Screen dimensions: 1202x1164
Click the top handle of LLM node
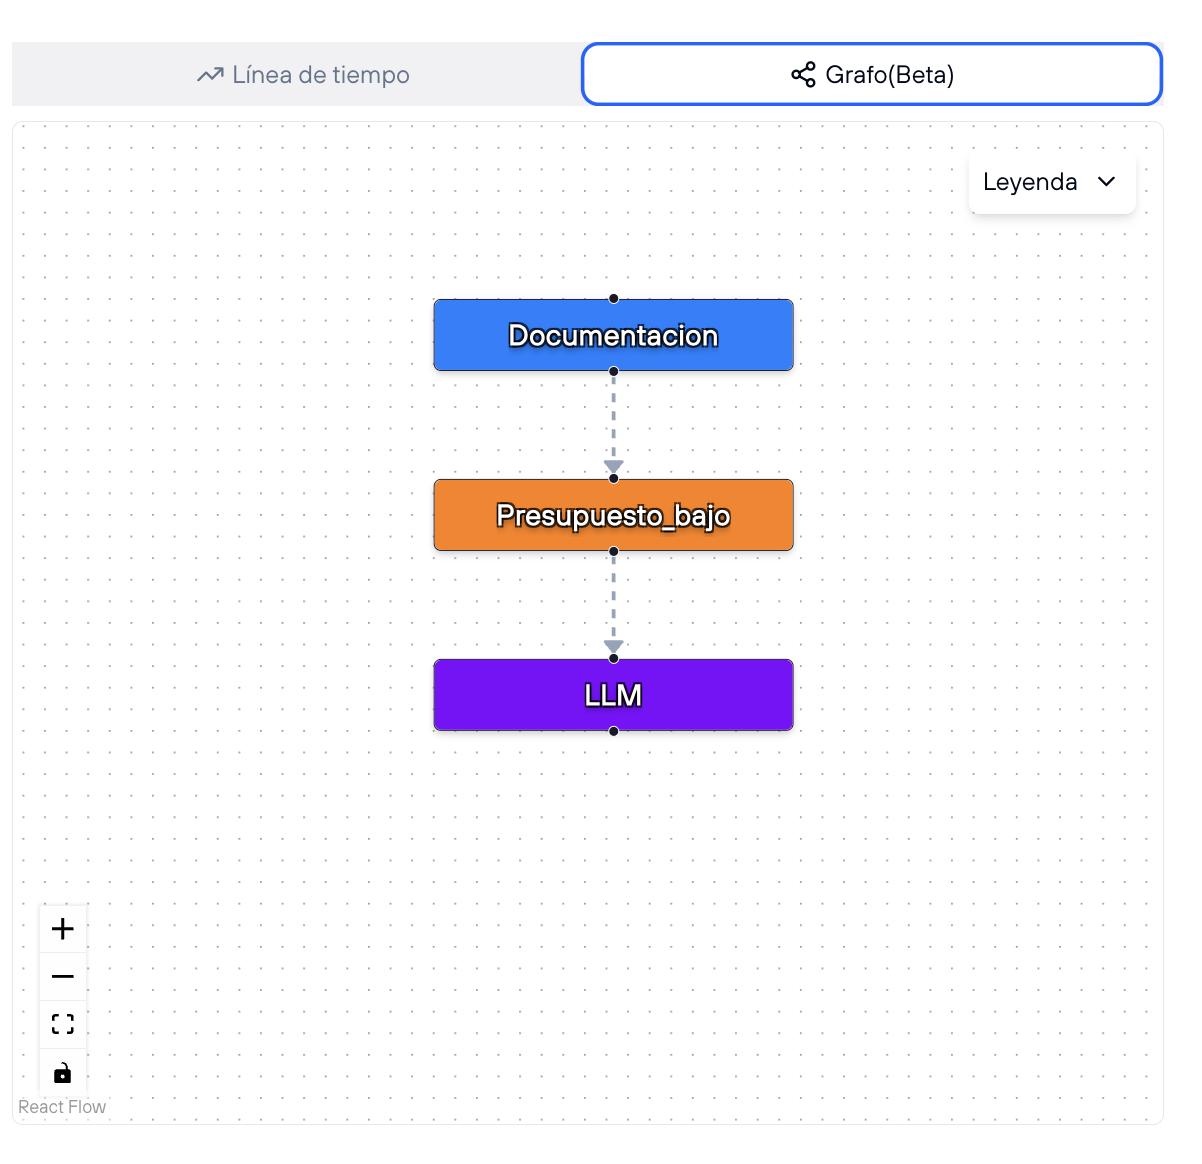[614, 659]
